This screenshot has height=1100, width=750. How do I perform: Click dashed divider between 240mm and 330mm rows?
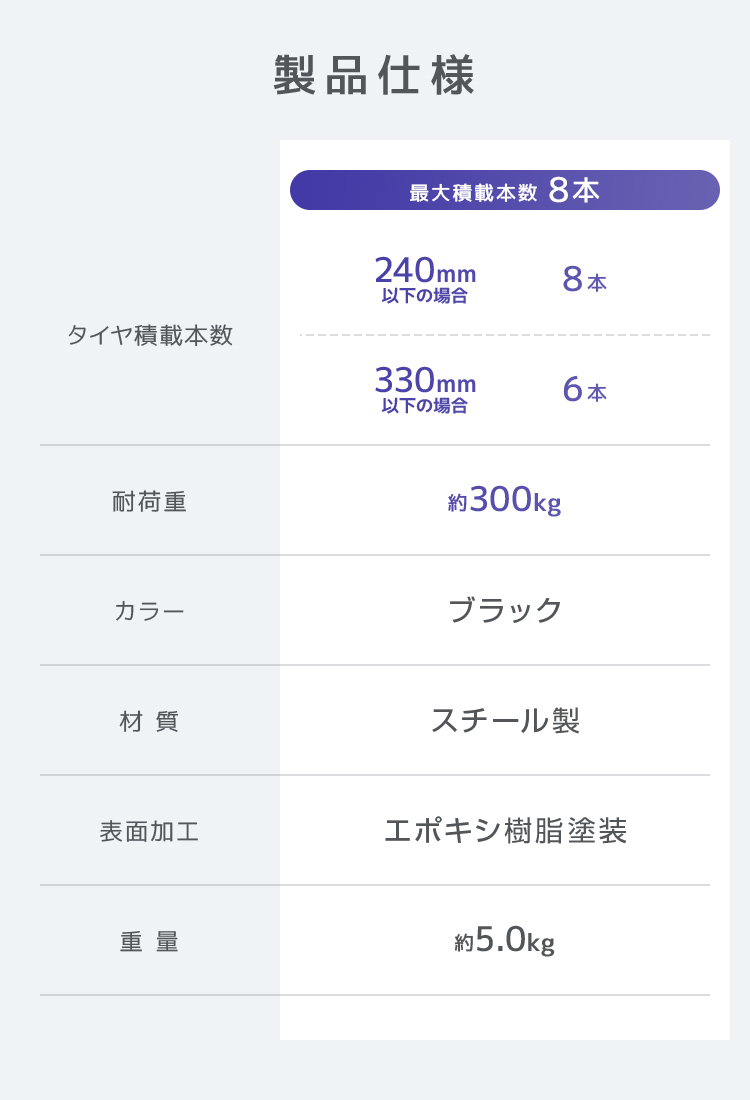tap(504, 335)
